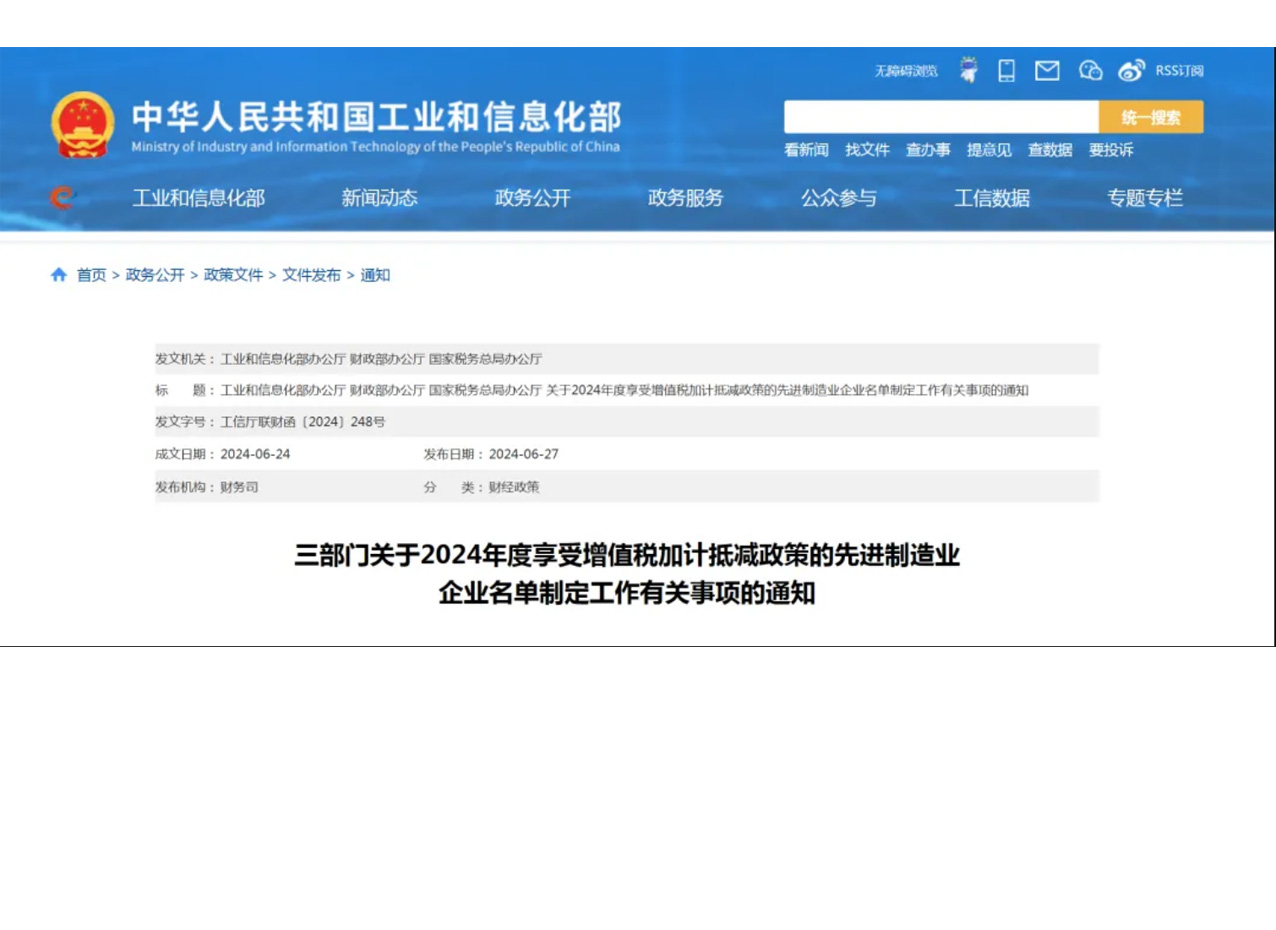The image size is (1276, 930).
Task: Click the English ministry name under the title
Action: click(x=376, y=147)
